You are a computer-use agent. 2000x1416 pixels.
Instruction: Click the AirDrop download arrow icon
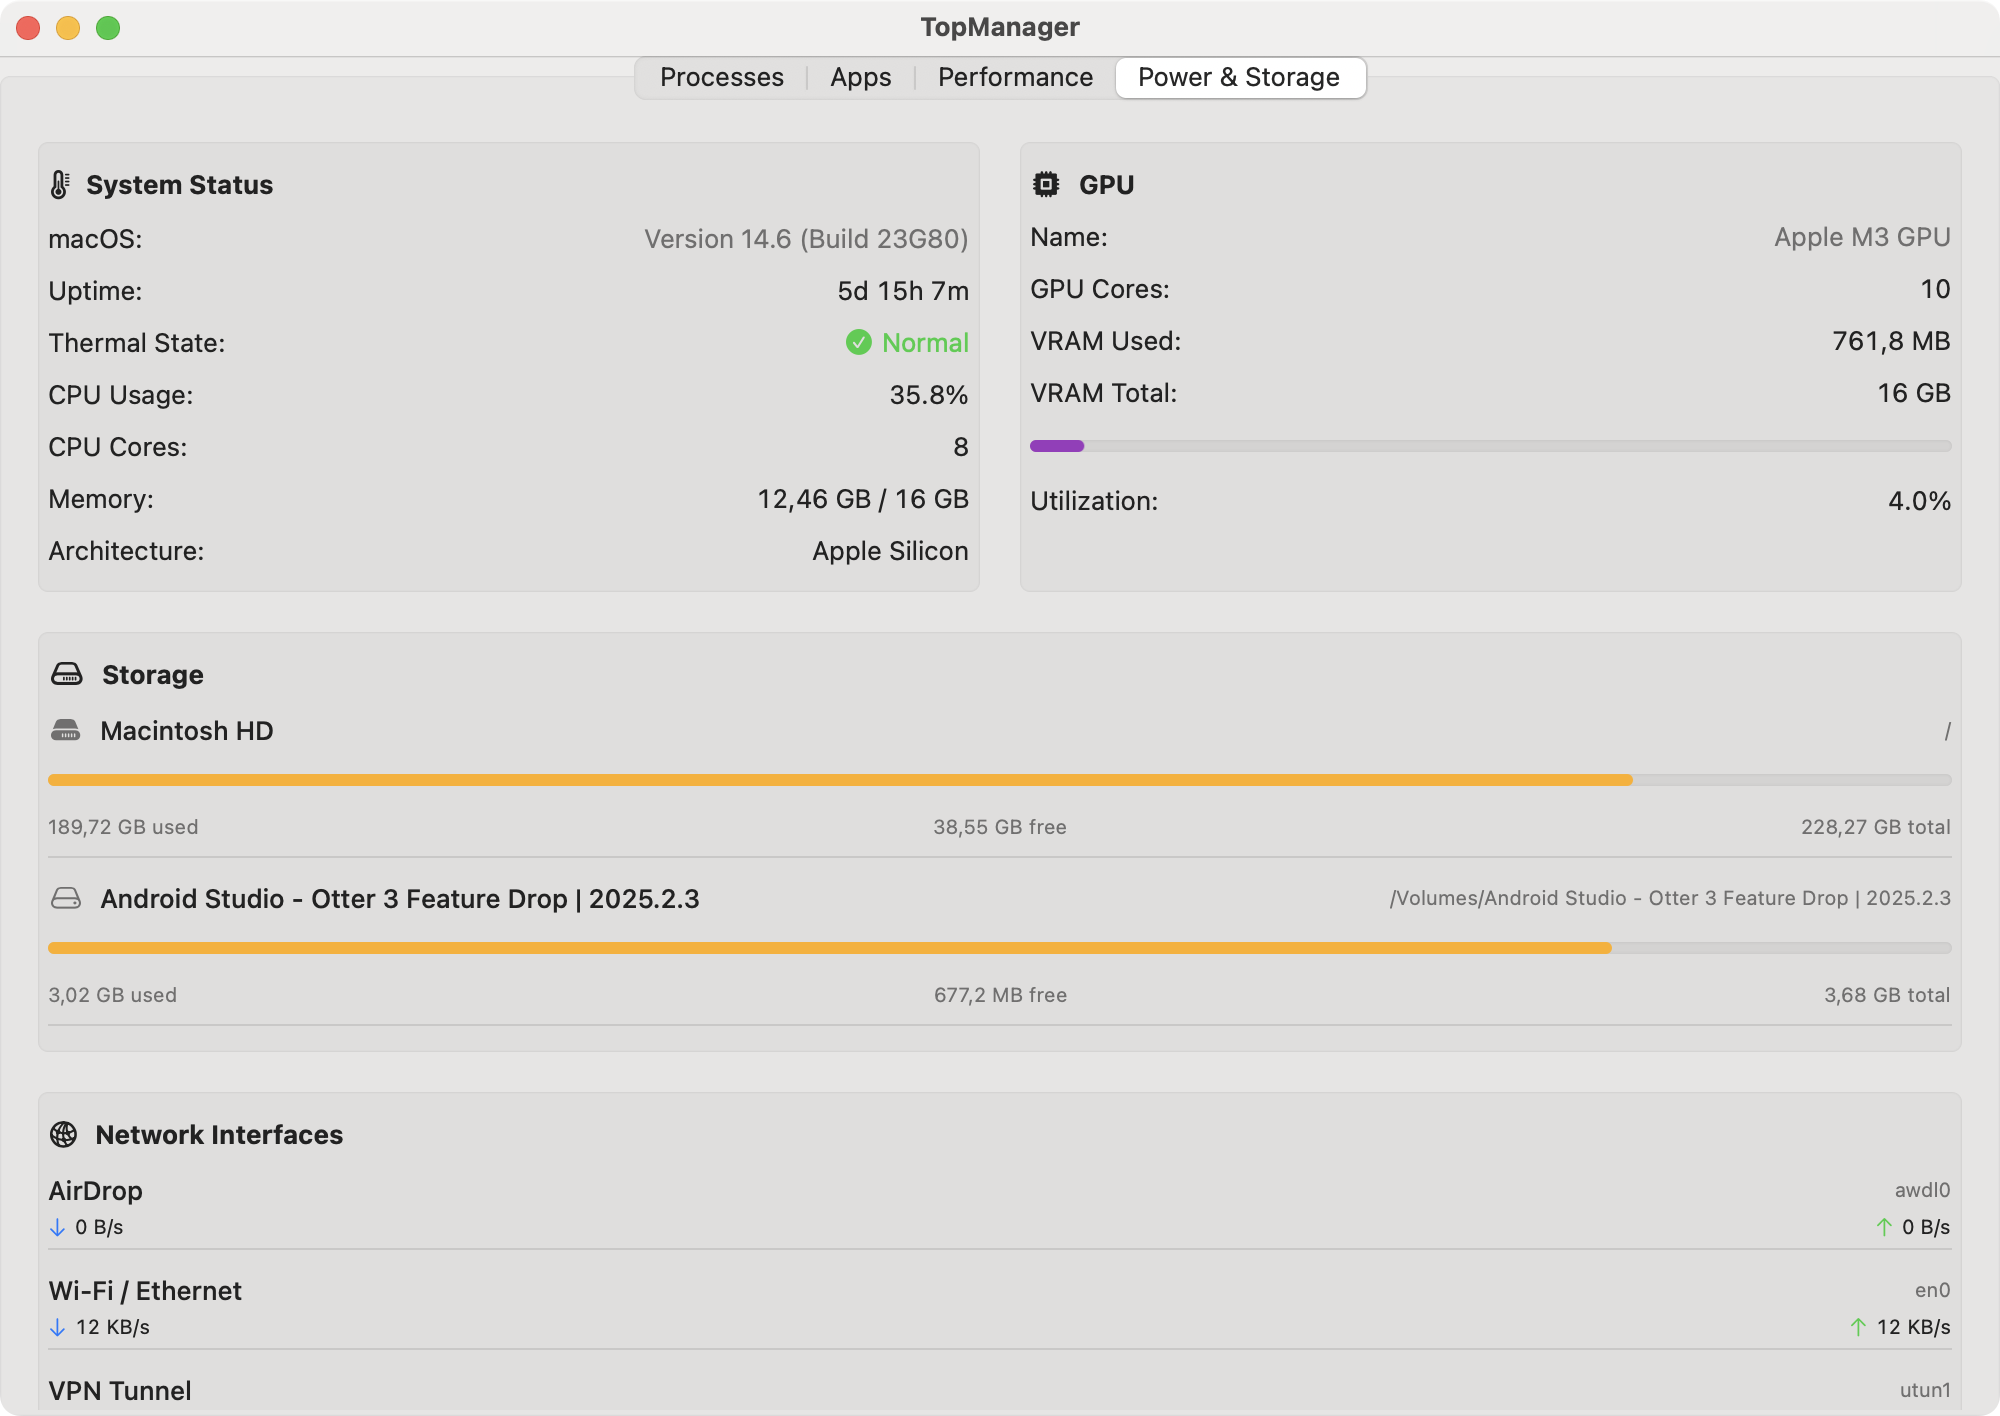pos(57,1227)
